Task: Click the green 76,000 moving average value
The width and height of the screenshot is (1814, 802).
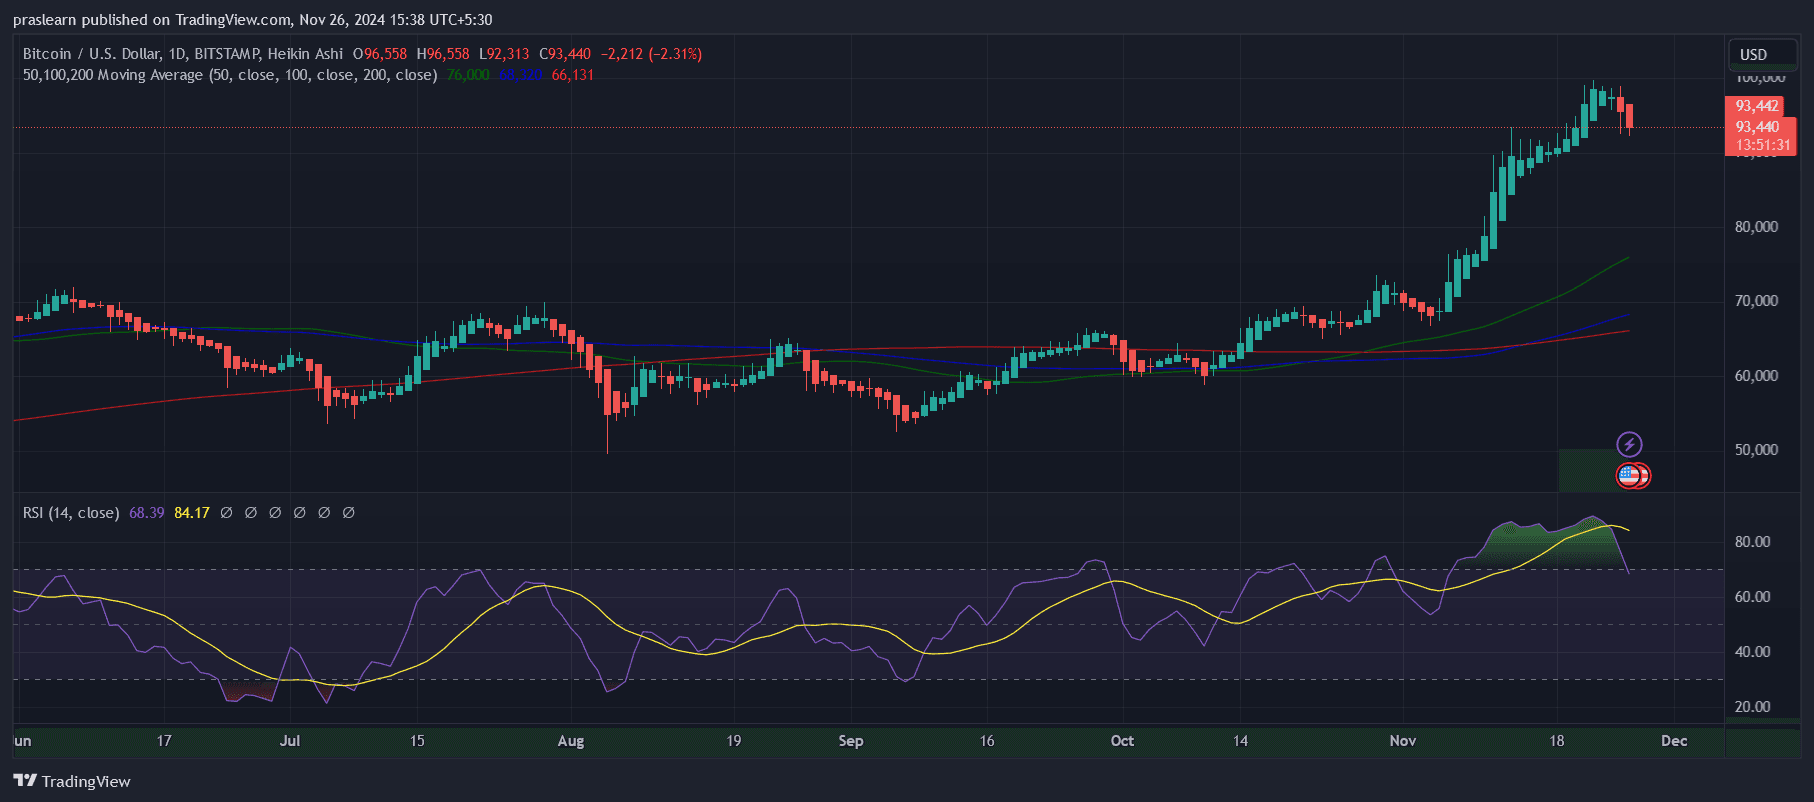Action: coord(468,75)
